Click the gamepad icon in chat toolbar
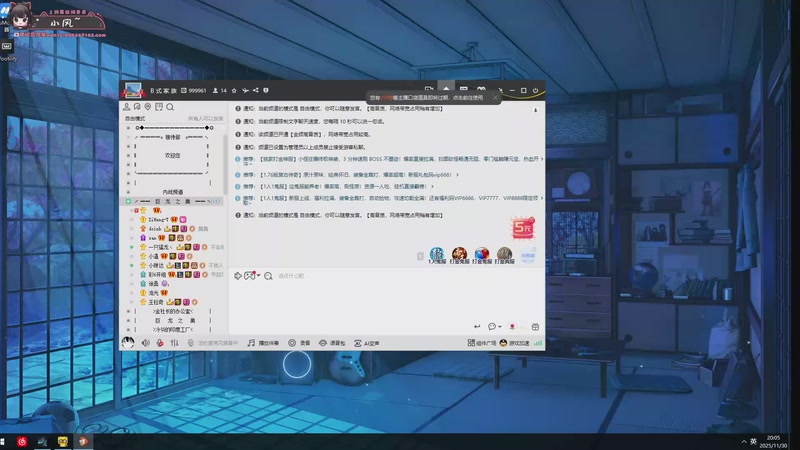The width and height of the screenshot is (800, 450). [249, 276]
